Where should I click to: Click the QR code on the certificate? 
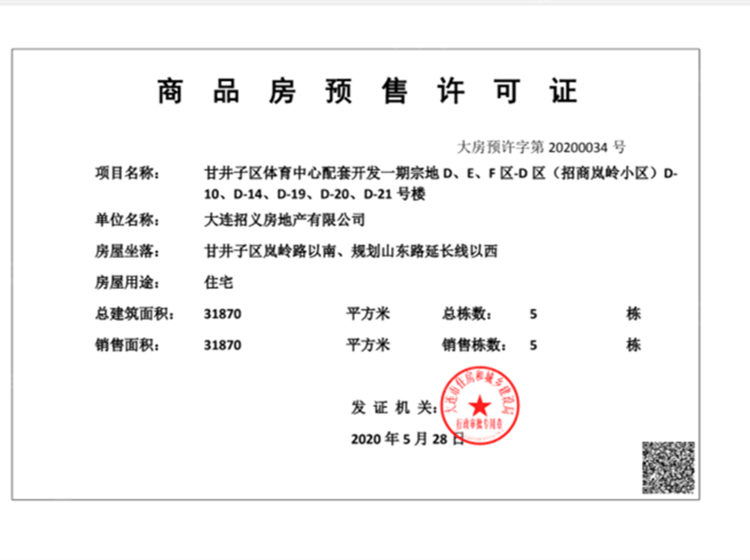tap(668, 468)
